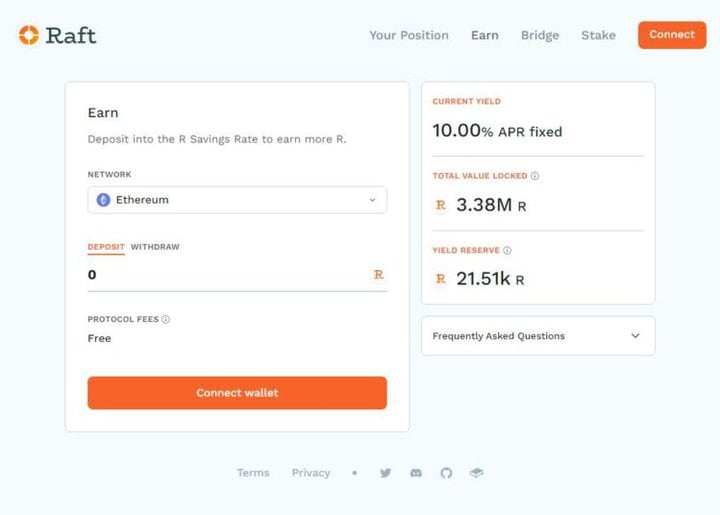Open the Stake page
Image resolution: width=720 pixels, height=515 pixels.
coord(598,35)
